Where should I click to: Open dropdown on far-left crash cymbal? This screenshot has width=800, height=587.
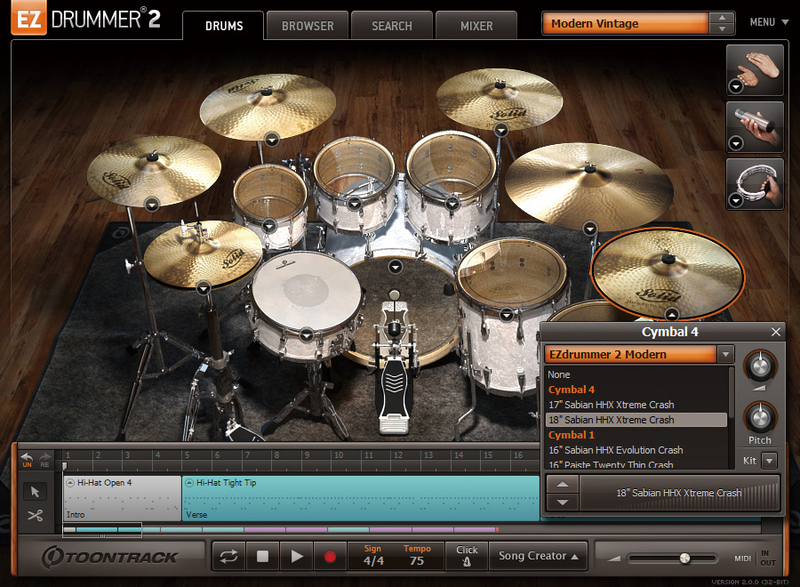(152, 205)
